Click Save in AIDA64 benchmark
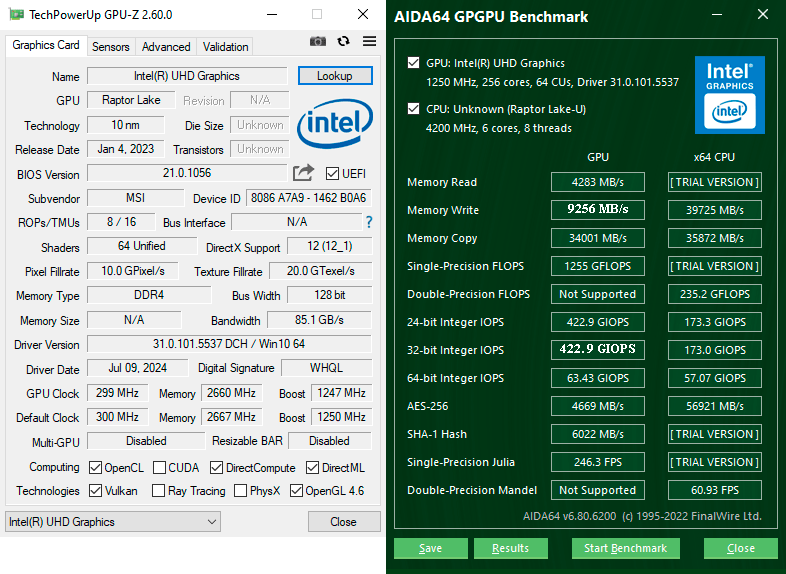The image size is (786, 574). [x=431, y=548]
